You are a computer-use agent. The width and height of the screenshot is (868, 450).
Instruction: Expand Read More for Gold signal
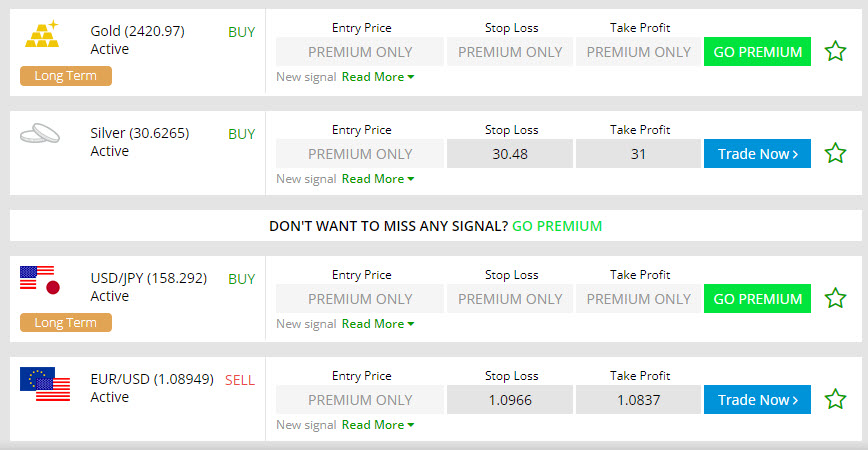(377, 77)
